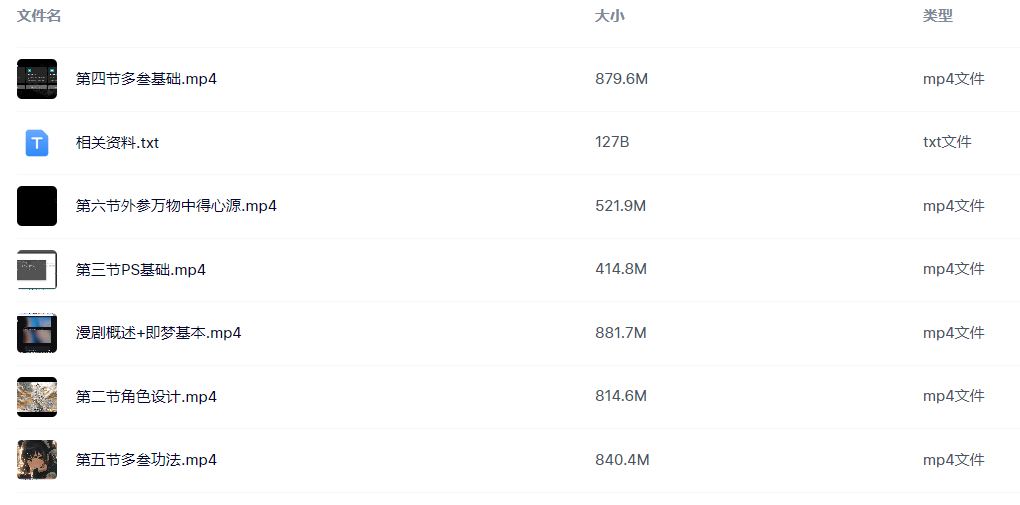1020x505 pixels.
Task: Click the txt文件 type cell
Action: click(x=947, y=142)
